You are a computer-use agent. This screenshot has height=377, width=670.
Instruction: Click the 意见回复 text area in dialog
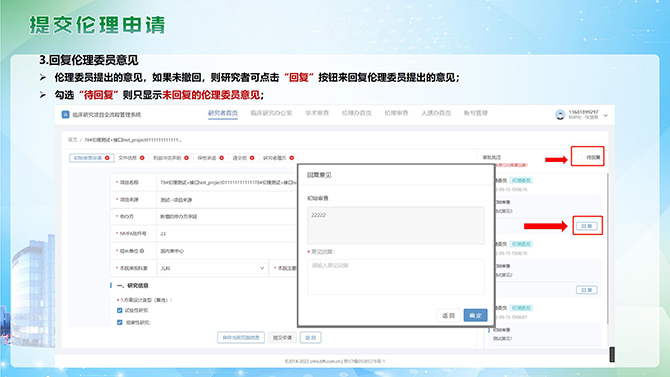(x=396, y=277)
